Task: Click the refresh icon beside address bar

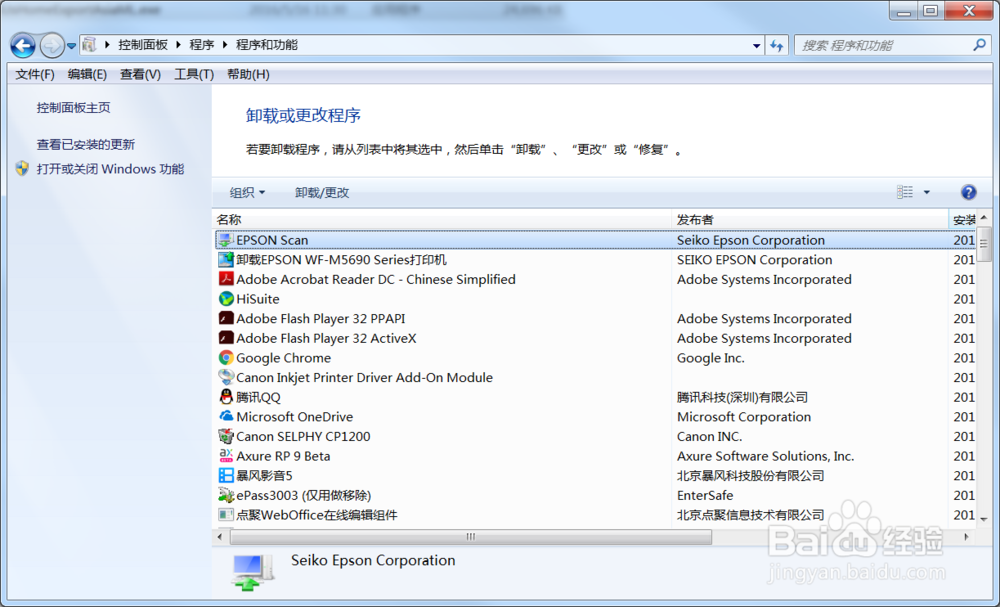Action: coord(777,45)
